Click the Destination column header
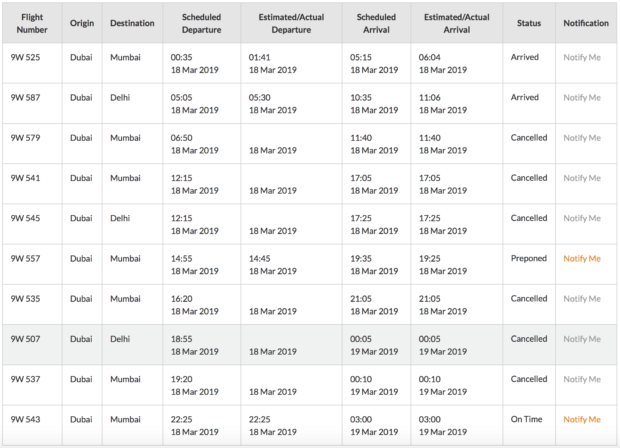 (132, 23)
